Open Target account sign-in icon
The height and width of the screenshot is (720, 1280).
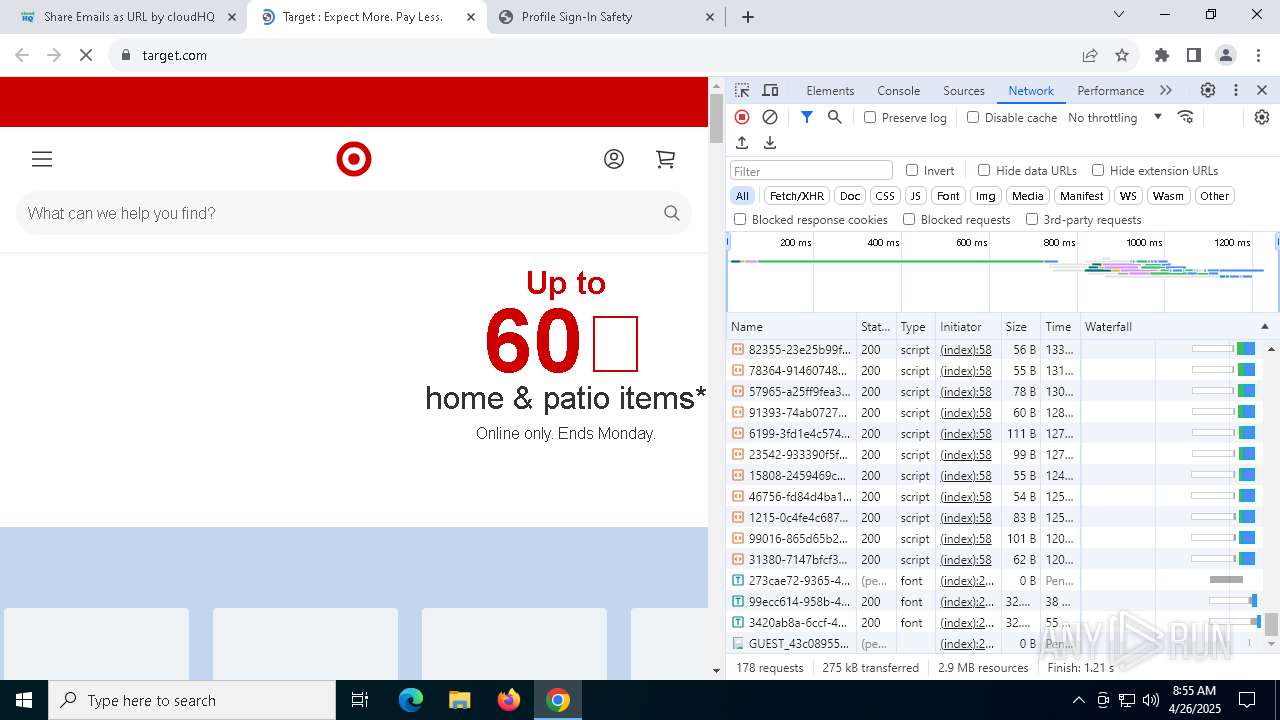pyautogui.click(x=614, y=159)
